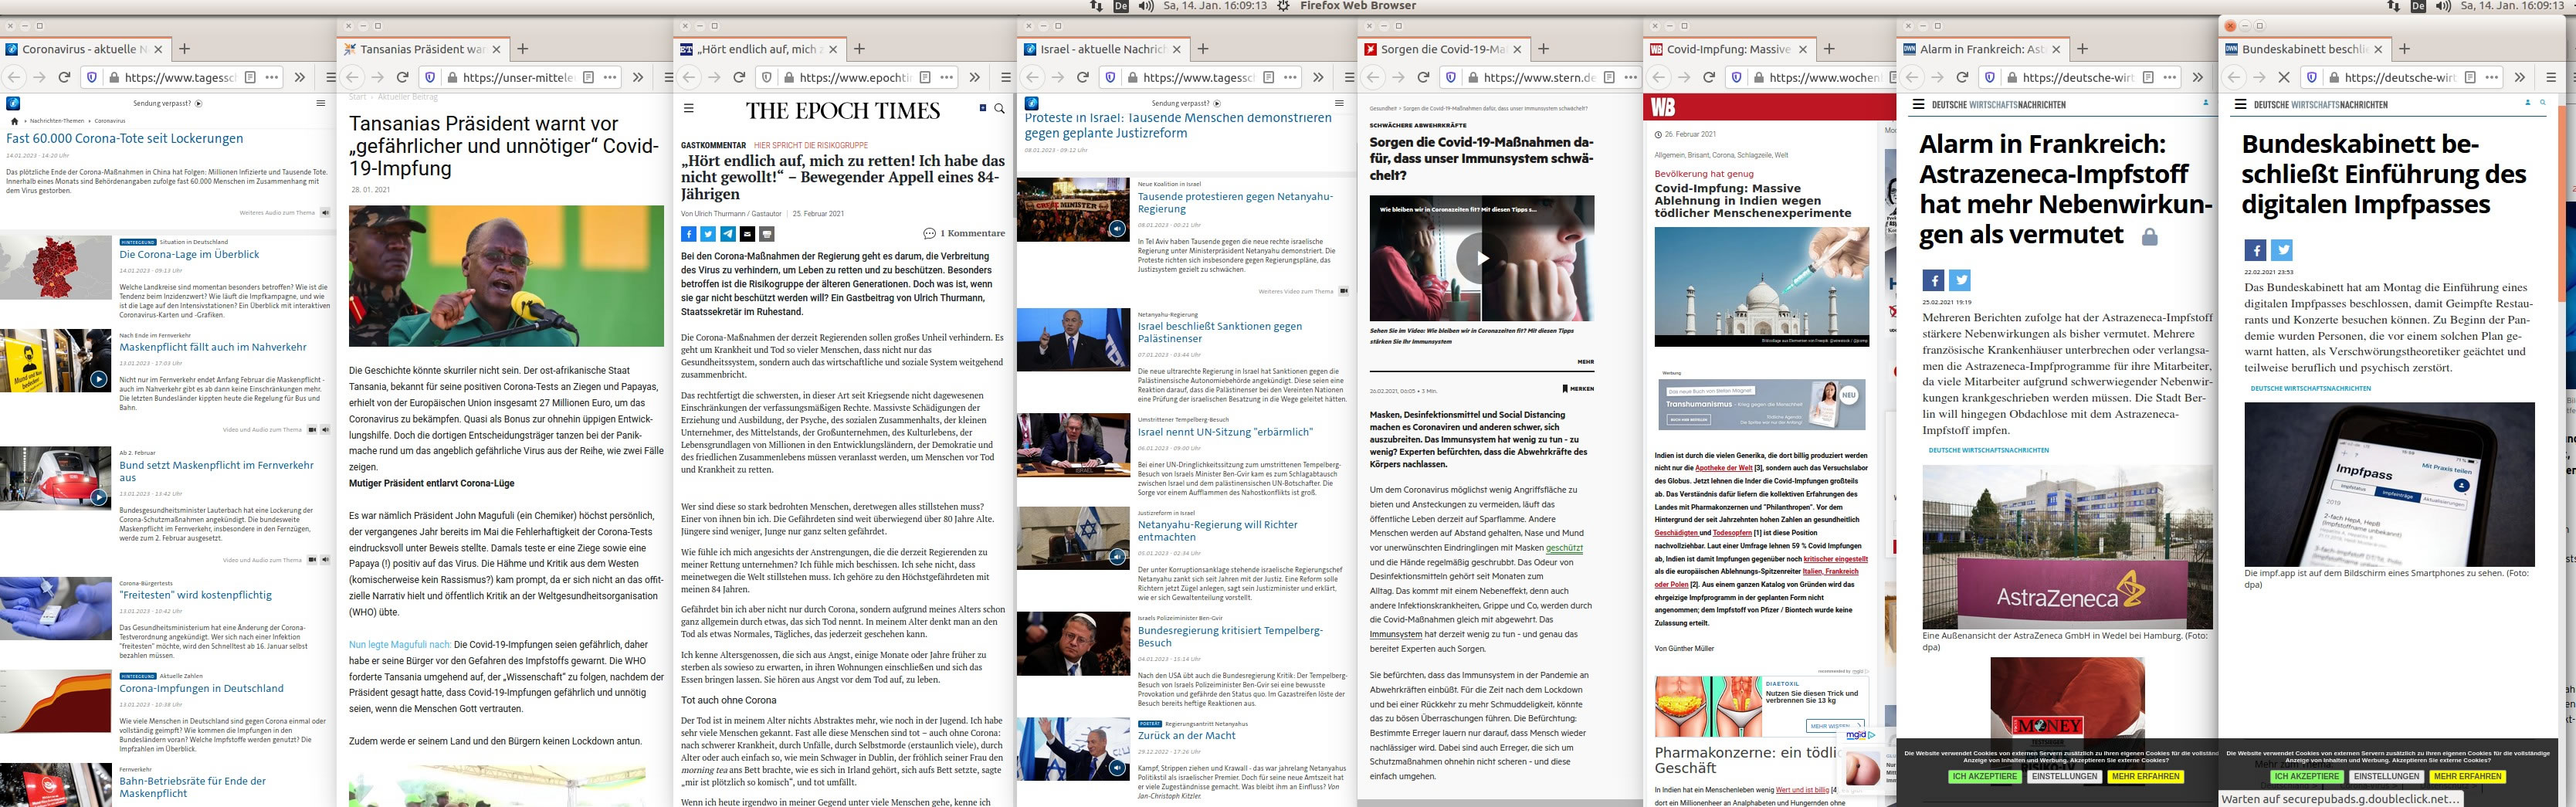Expand toolbar overflow chevron in Bundeskabinett window
The height and width of the screenshot is (807, 2576).
(2519, 77)
